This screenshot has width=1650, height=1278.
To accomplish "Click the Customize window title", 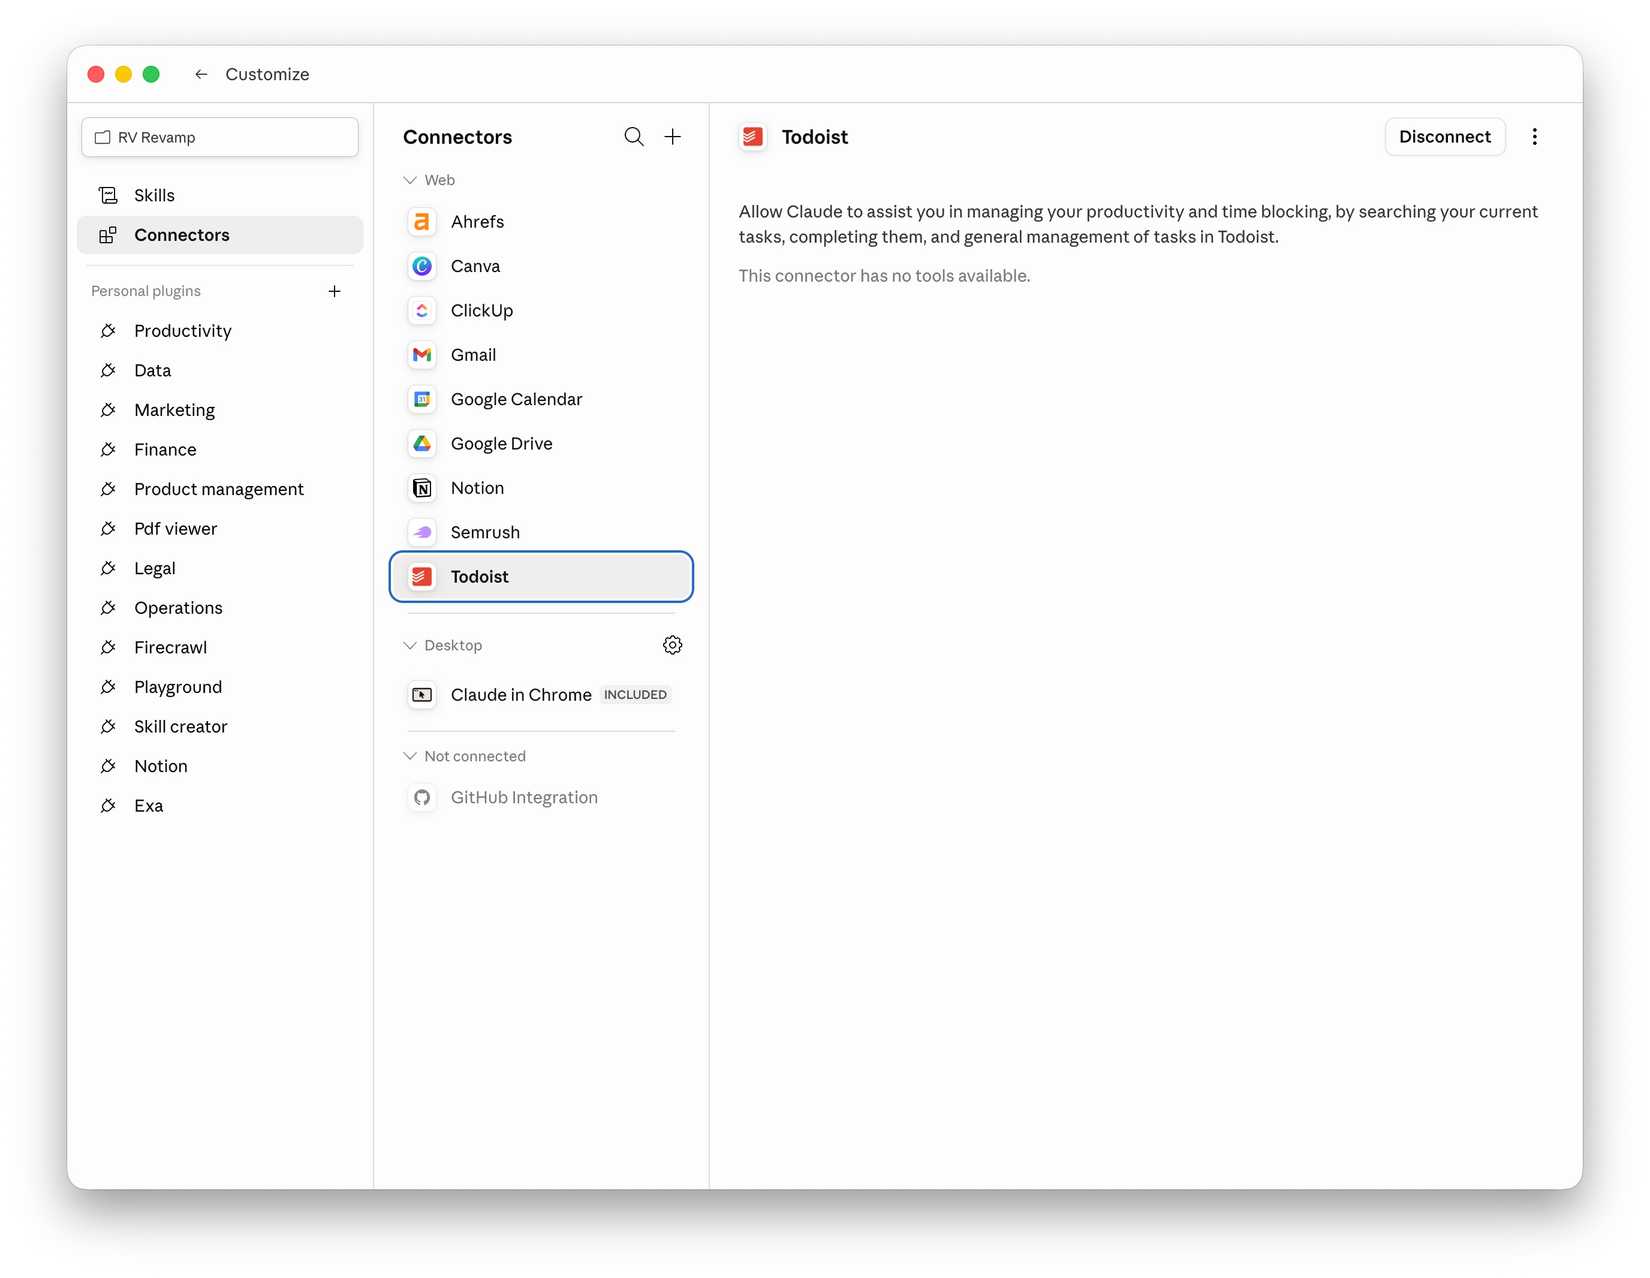I will 267,74.
